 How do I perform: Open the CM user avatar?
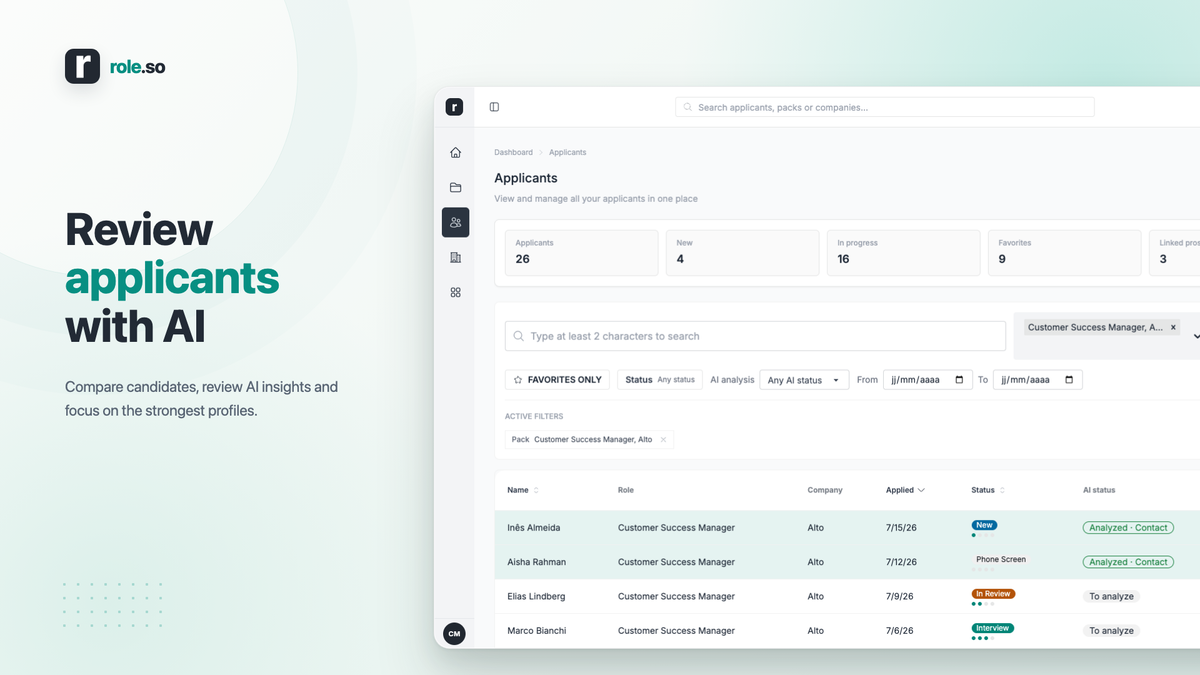454,633
